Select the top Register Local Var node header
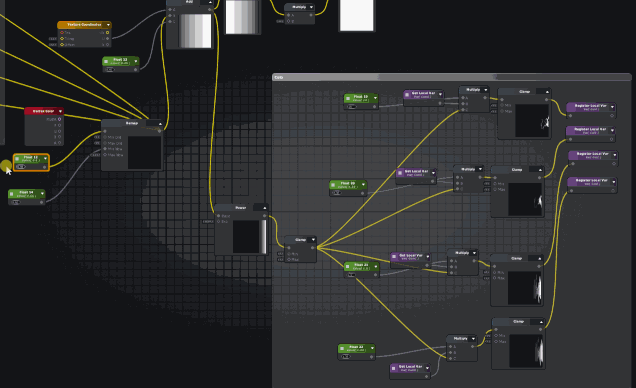 click(x=591, y=107)
